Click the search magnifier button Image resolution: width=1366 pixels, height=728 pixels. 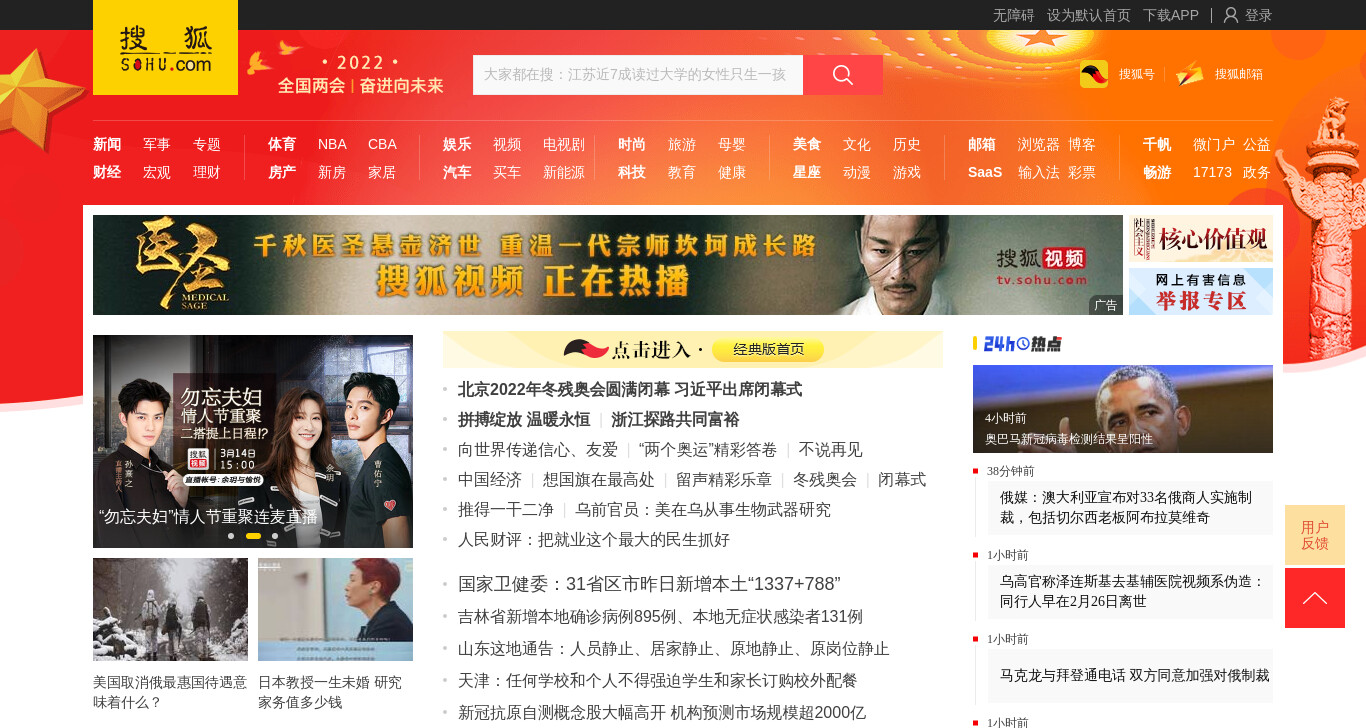843,75
